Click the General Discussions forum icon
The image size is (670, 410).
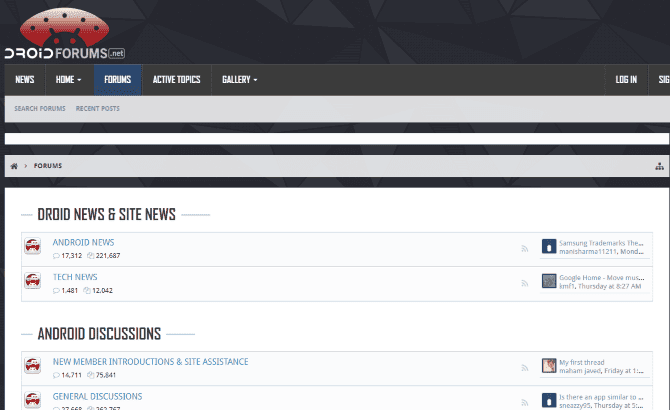[32, 400]
